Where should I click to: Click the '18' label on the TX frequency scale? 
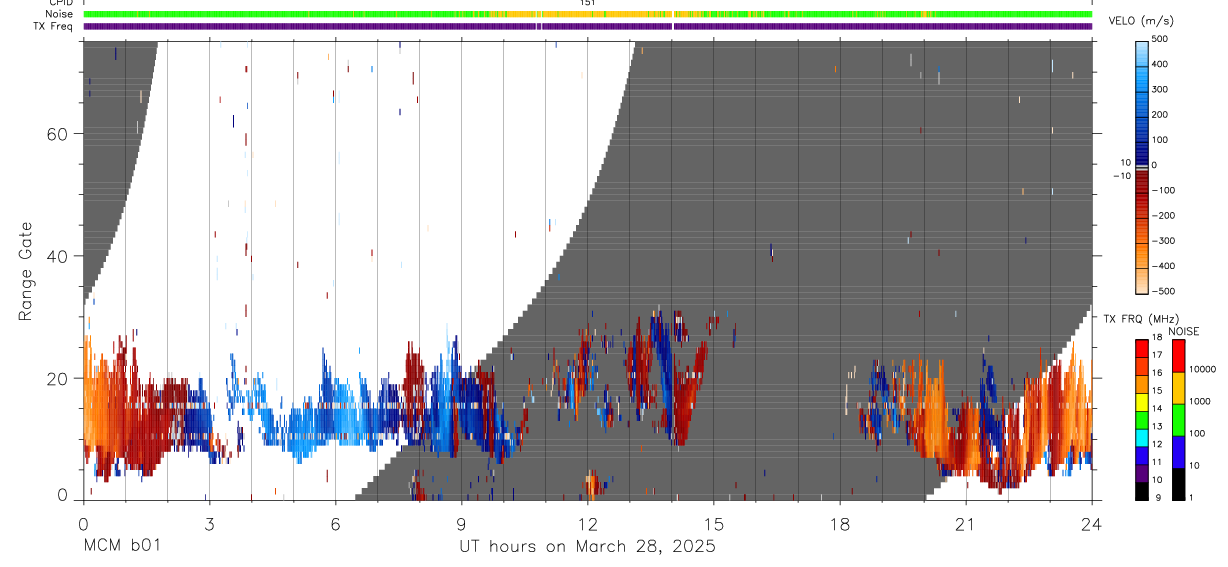pos(1157,339)
